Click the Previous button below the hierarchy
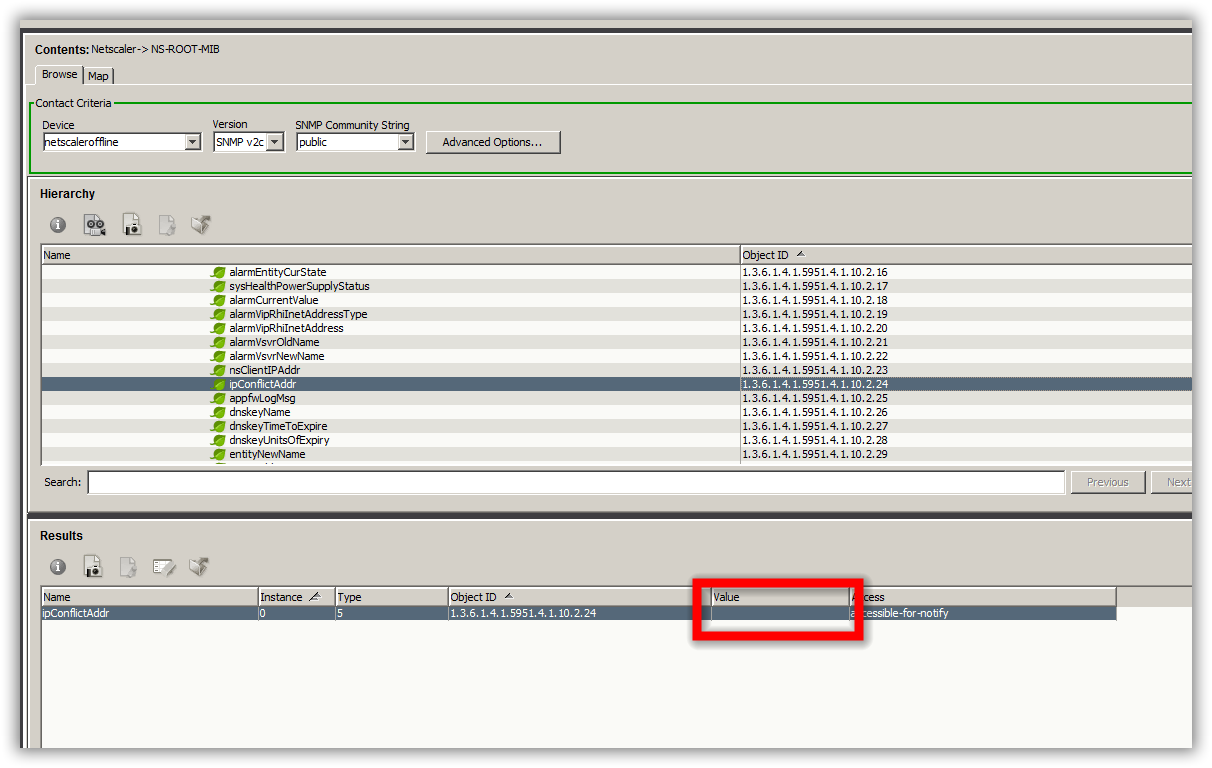The image size is (1212, 768). [1107, 481]
